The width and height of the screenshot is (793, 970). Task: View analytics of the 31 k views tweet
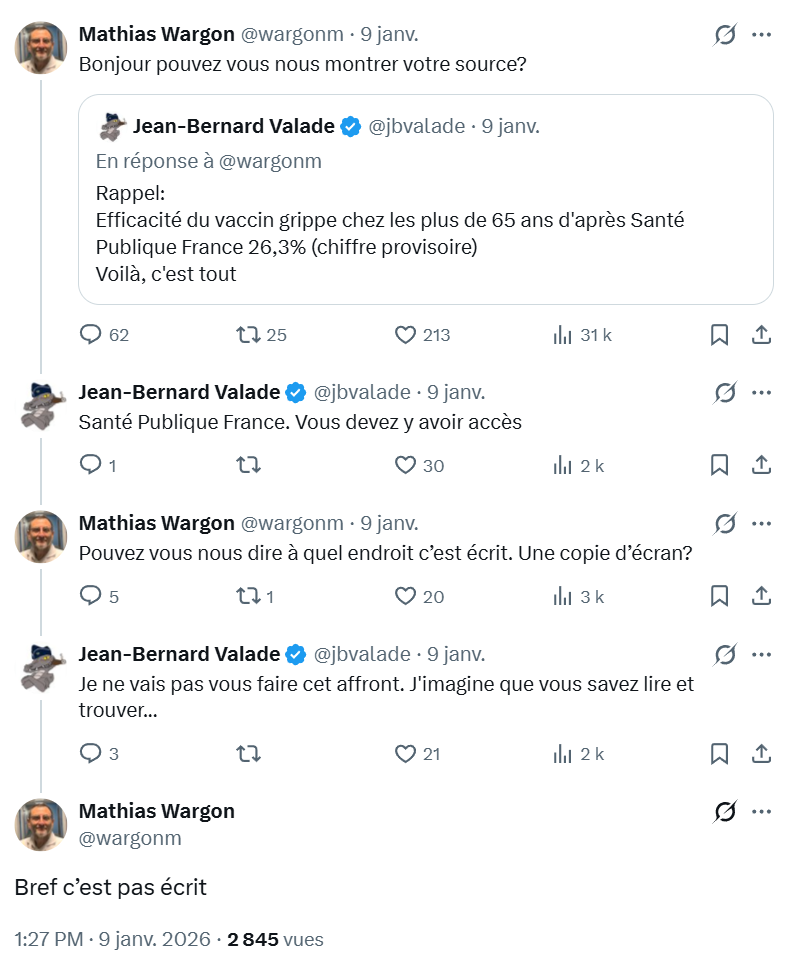(x=562, y=335)
